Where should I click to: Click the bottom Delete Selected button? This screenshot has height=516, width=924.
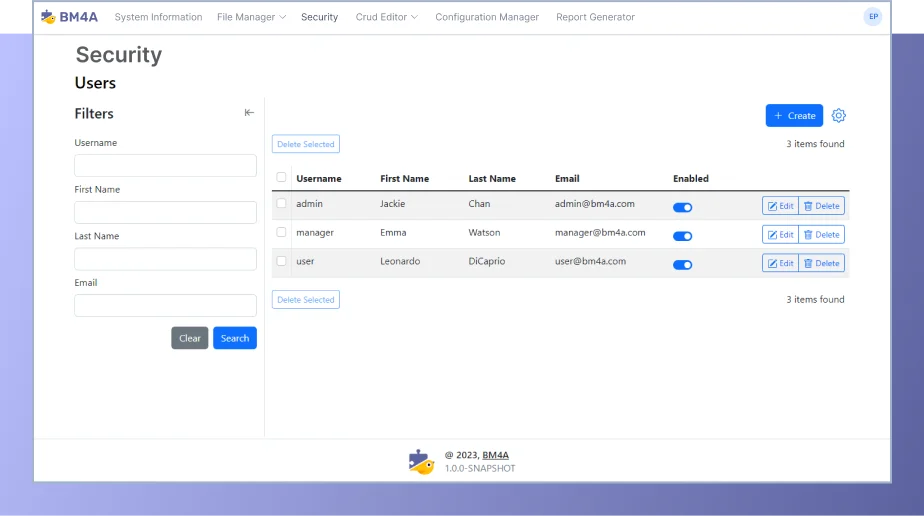(305, 299)
